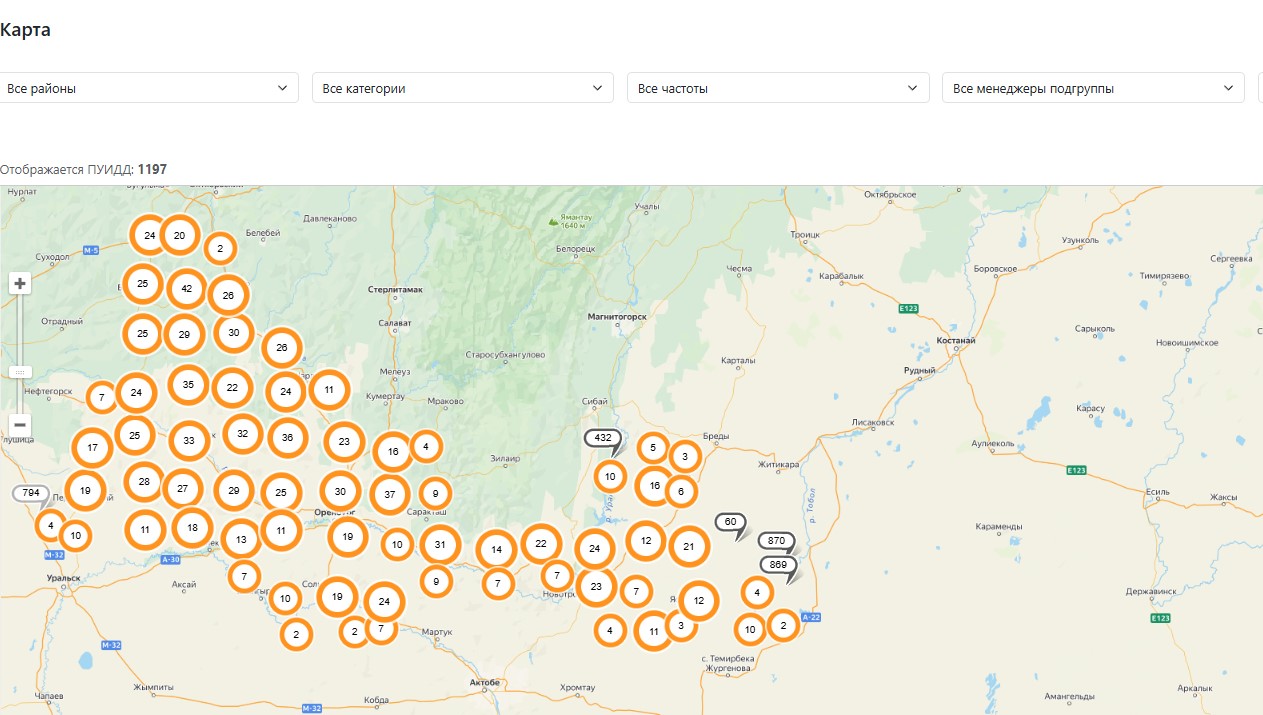Select the map marker labeled 432
1263x715 pixels.
point(603,439)
